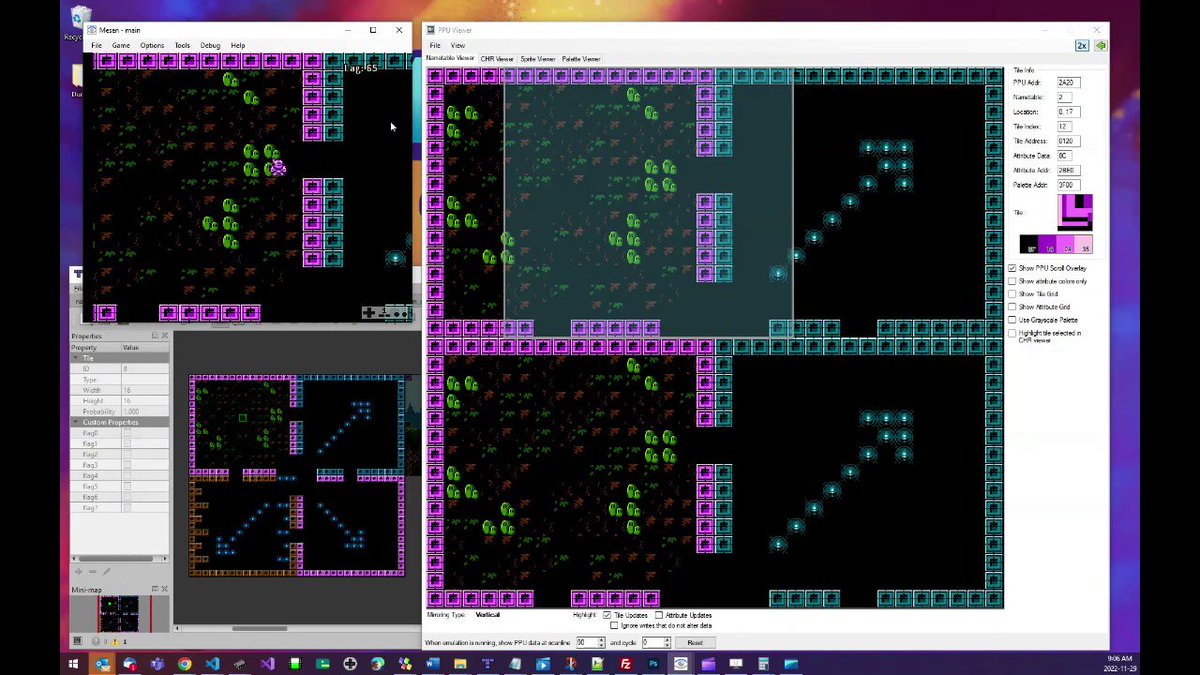Image resolution: width=1200 pixels, height=675 pixels.
Task: Open the Calculator from the taskbar
Action: pyautogui.click(x=763, y=663)
